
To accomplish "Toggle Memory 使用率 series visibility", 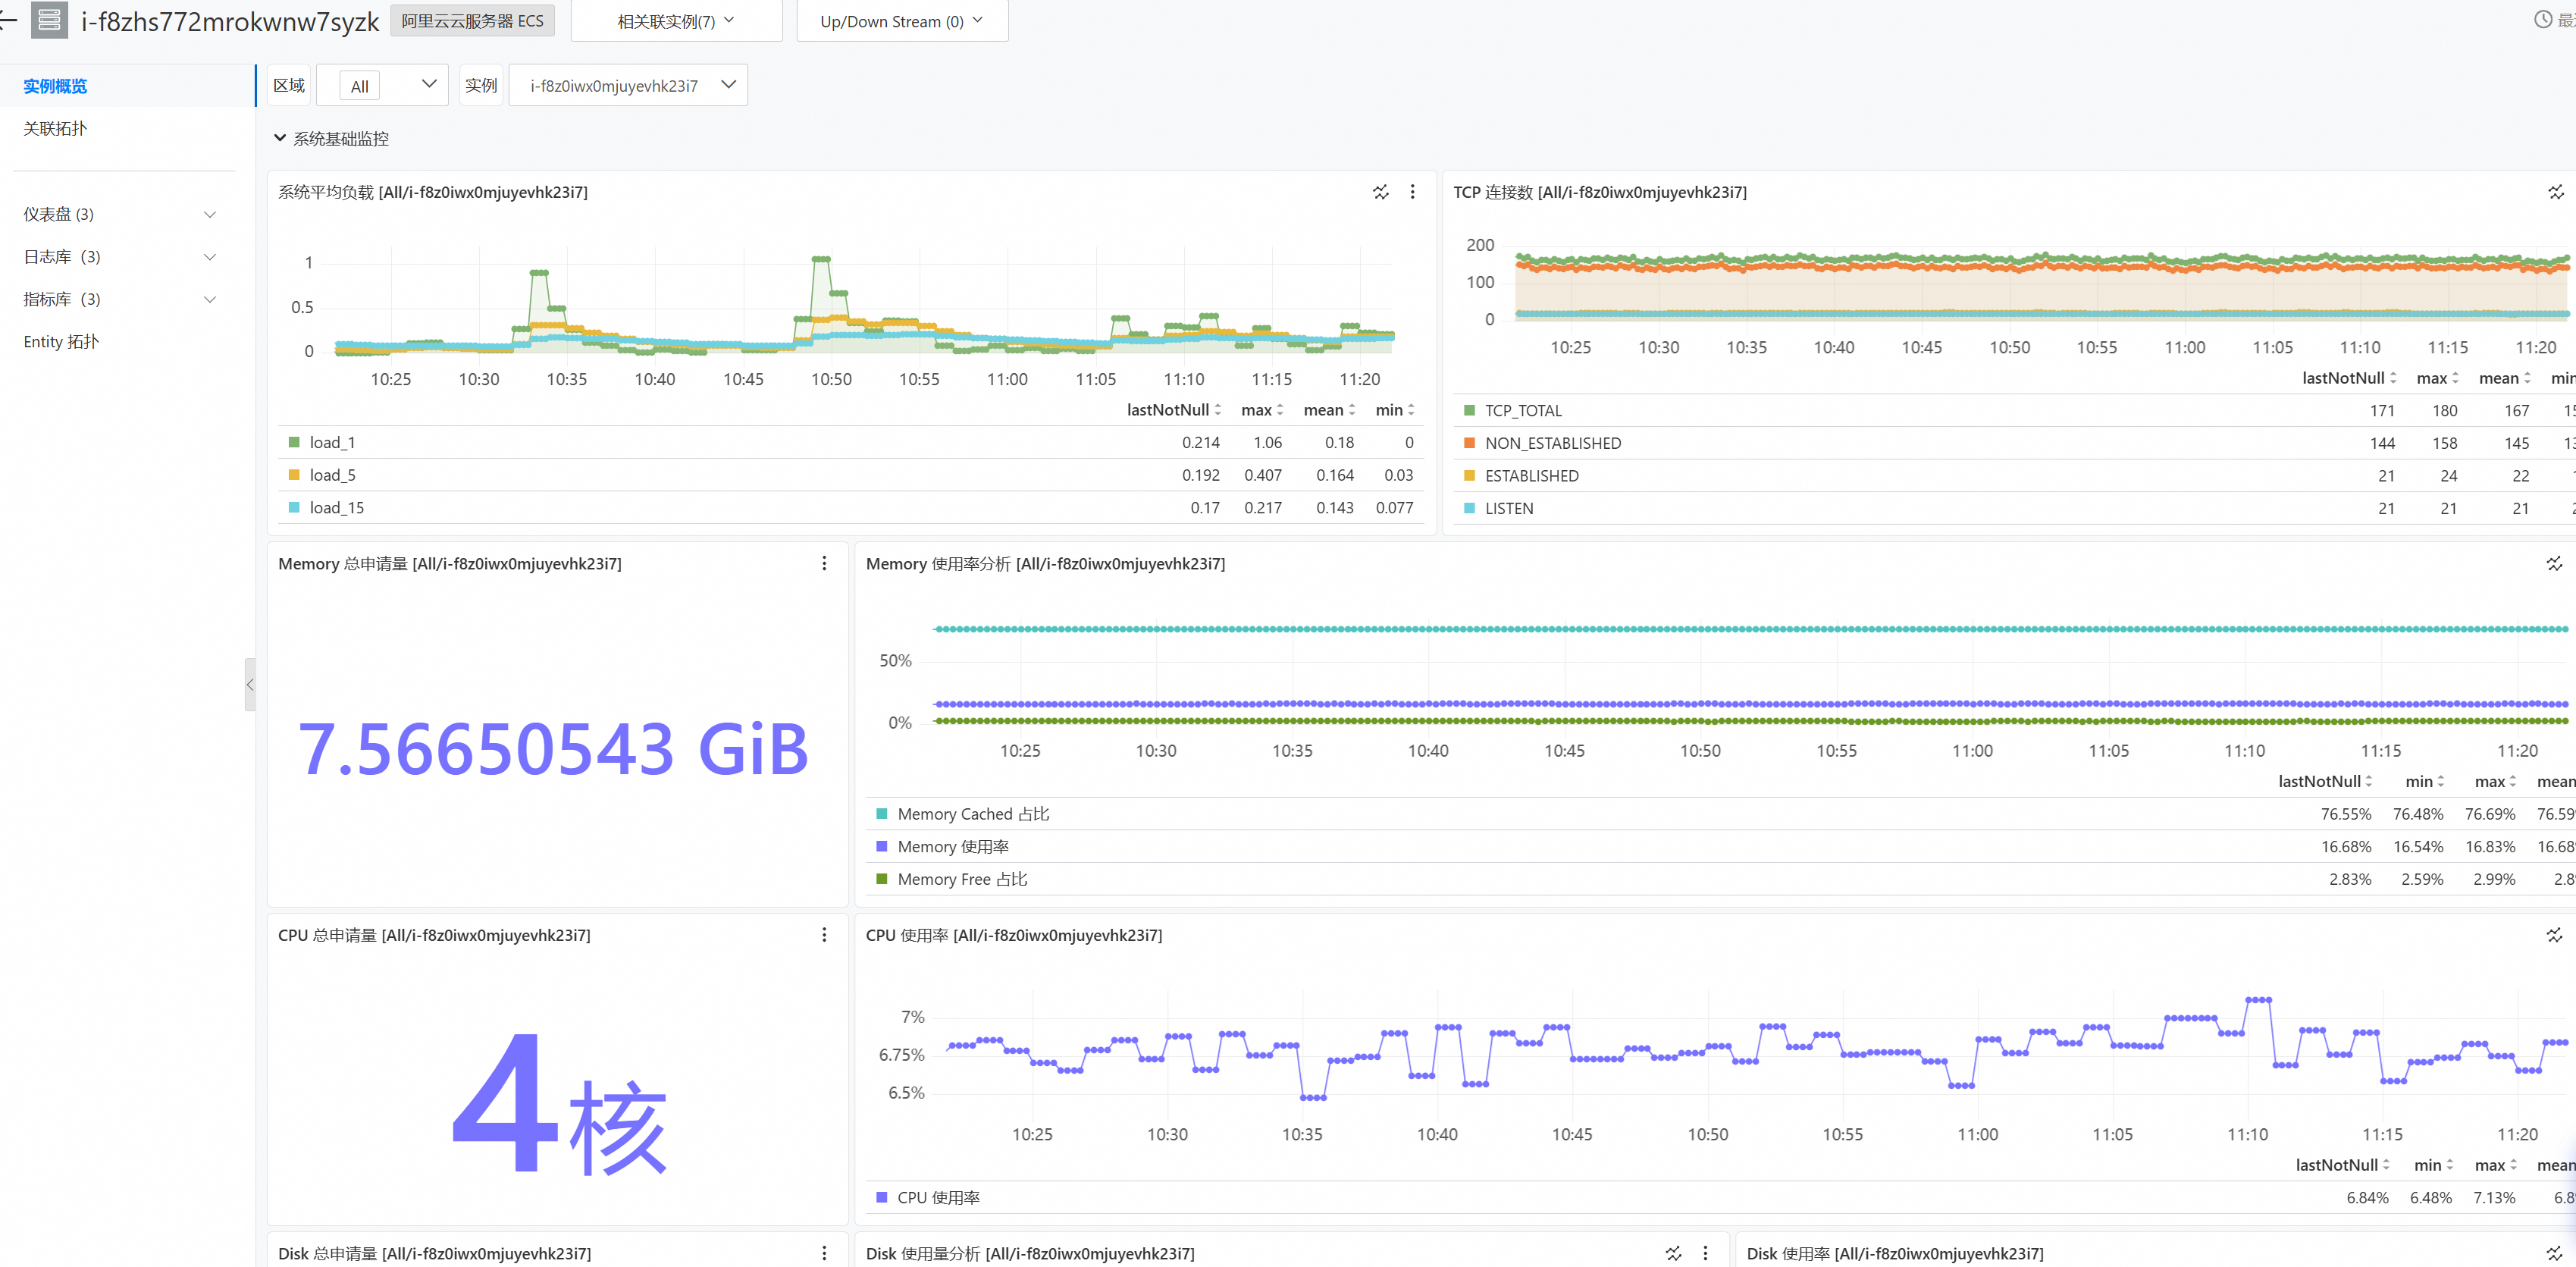I will tap(953, 847).
